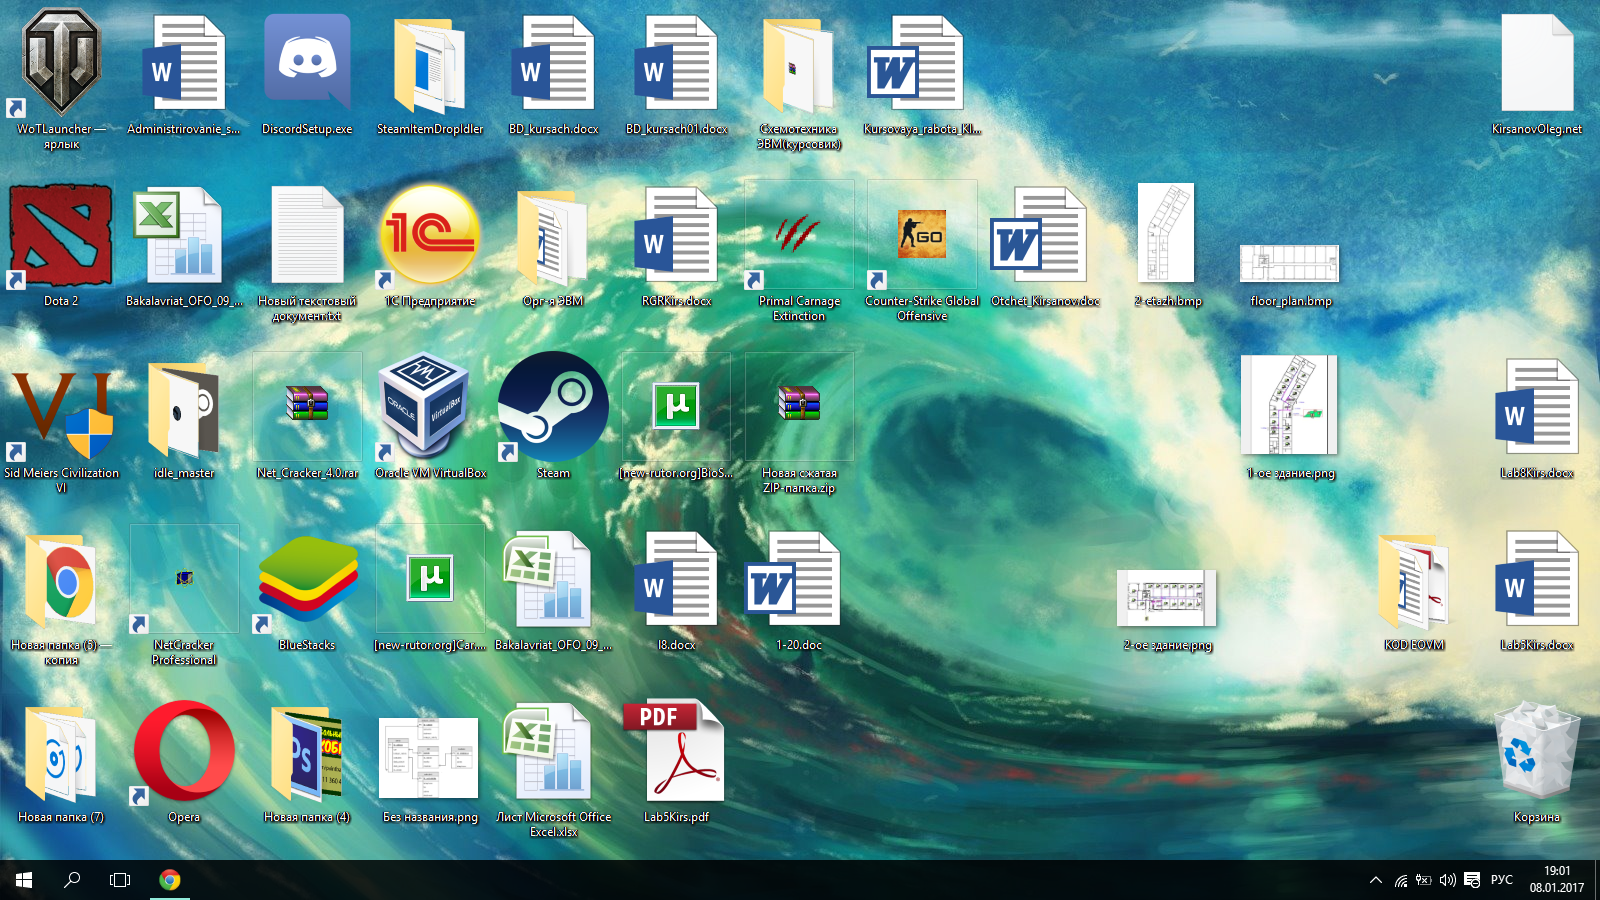This screenshot has height=900, width=1600.
Task: Open the Windows Start menu
Action: pos(24,880)
